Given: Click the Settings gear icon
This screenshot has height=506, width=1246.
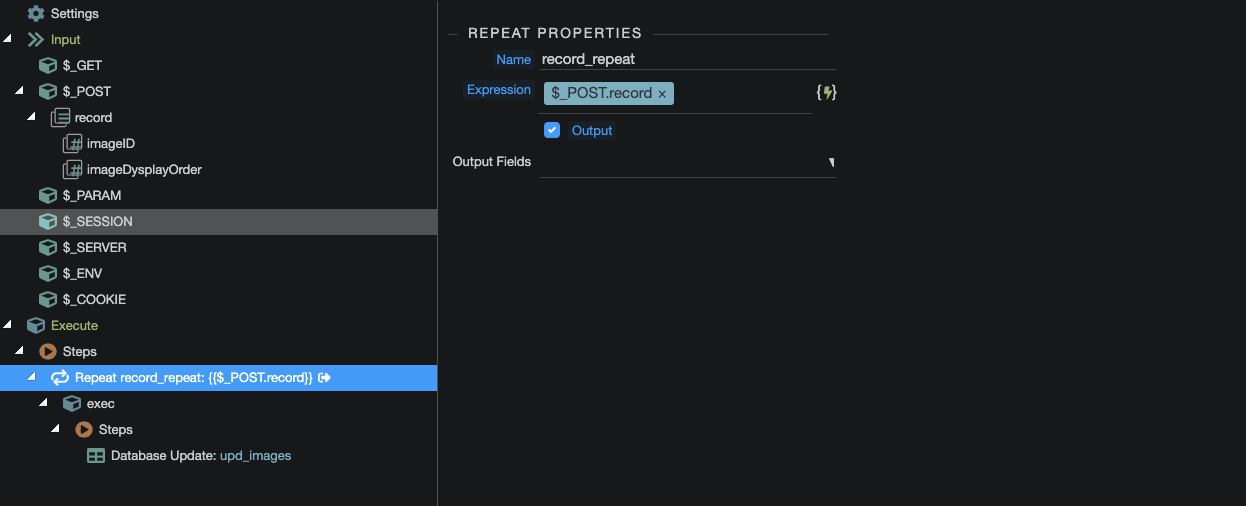Looking at the screenshot, I should [36, 14].
